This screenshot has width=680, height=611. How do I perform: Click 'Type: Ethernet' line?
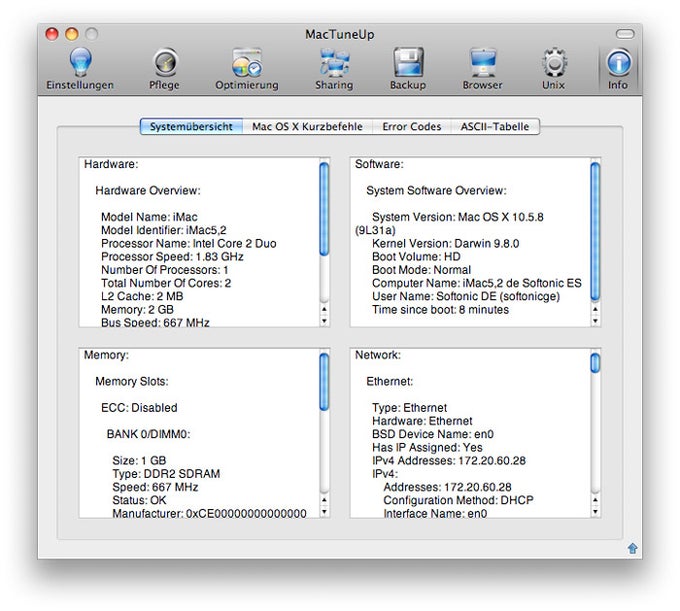pyautogui.click(x=409, y=408)
